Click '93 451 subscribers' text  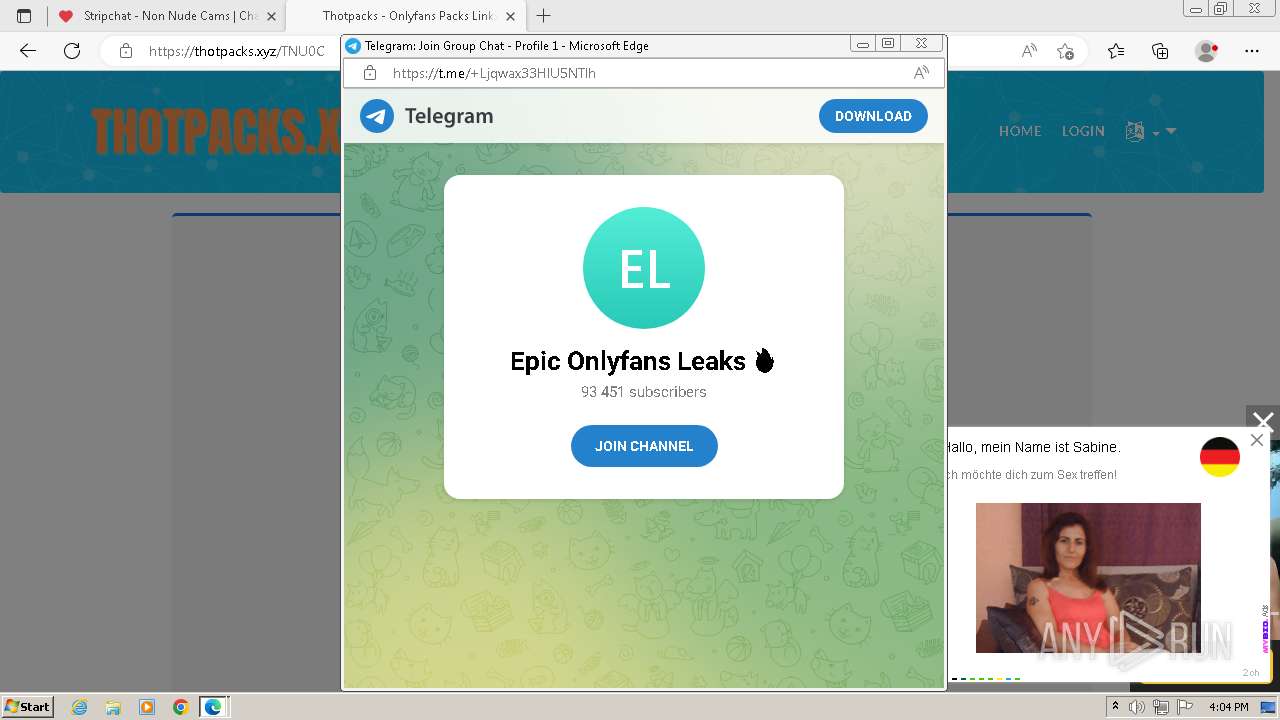644,392
